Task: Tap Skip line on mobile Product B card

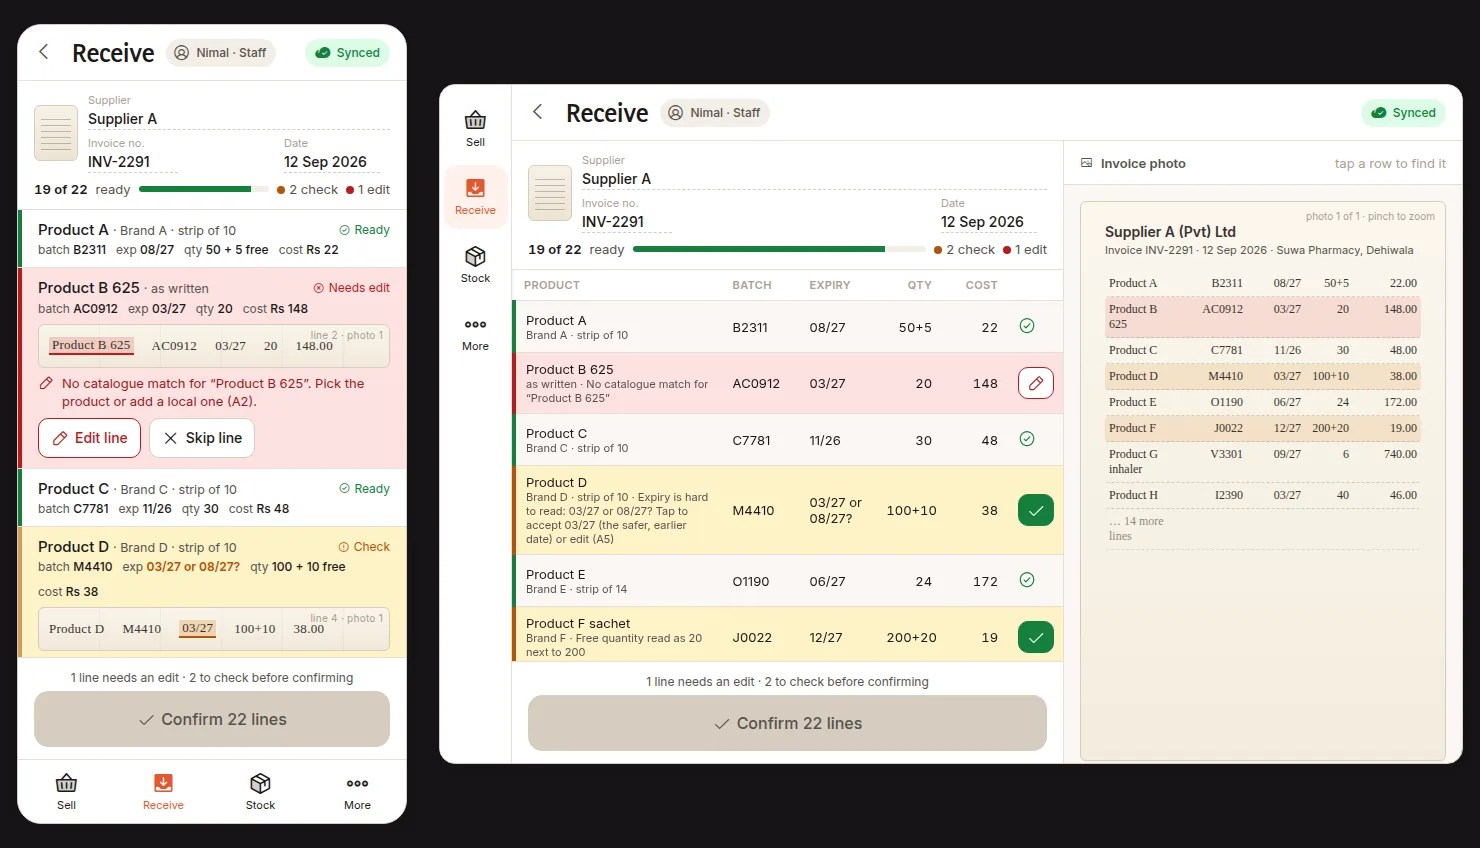Action: tap(202, 438)
